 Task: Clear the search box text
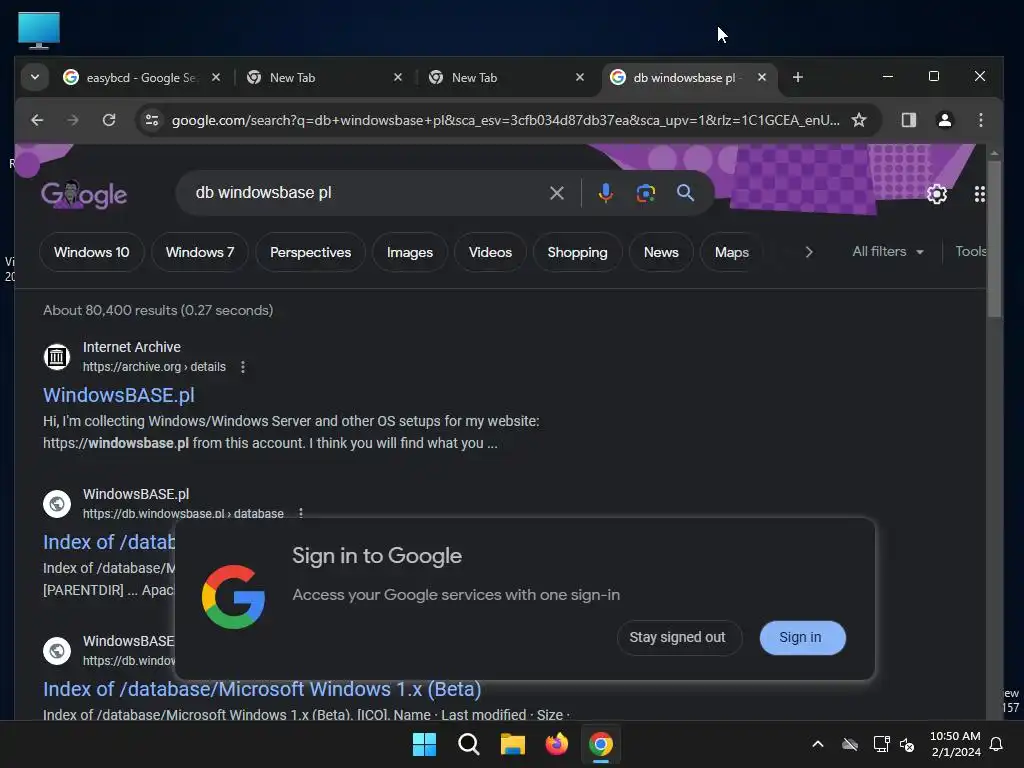pos(556,193)
